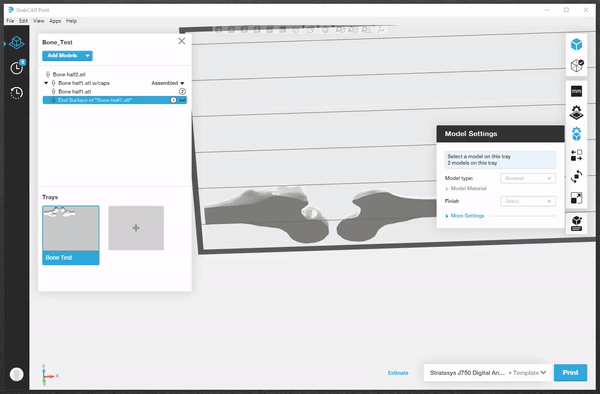This screenshot has height=394, width=600.
Task: Open the File menu
Action: [10, 21]
